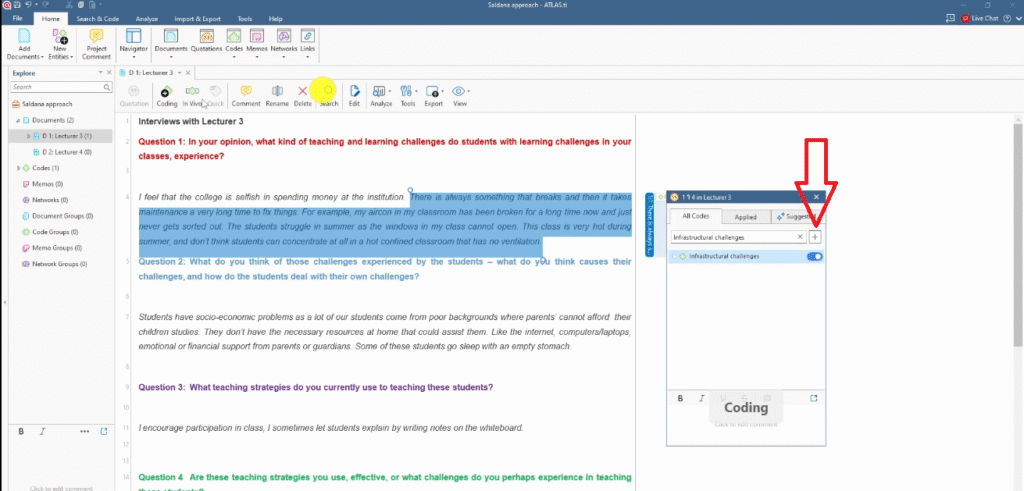Clear the code search text field
The height and width of the screenshot is (491, 1024).
[x=800, y=237]
